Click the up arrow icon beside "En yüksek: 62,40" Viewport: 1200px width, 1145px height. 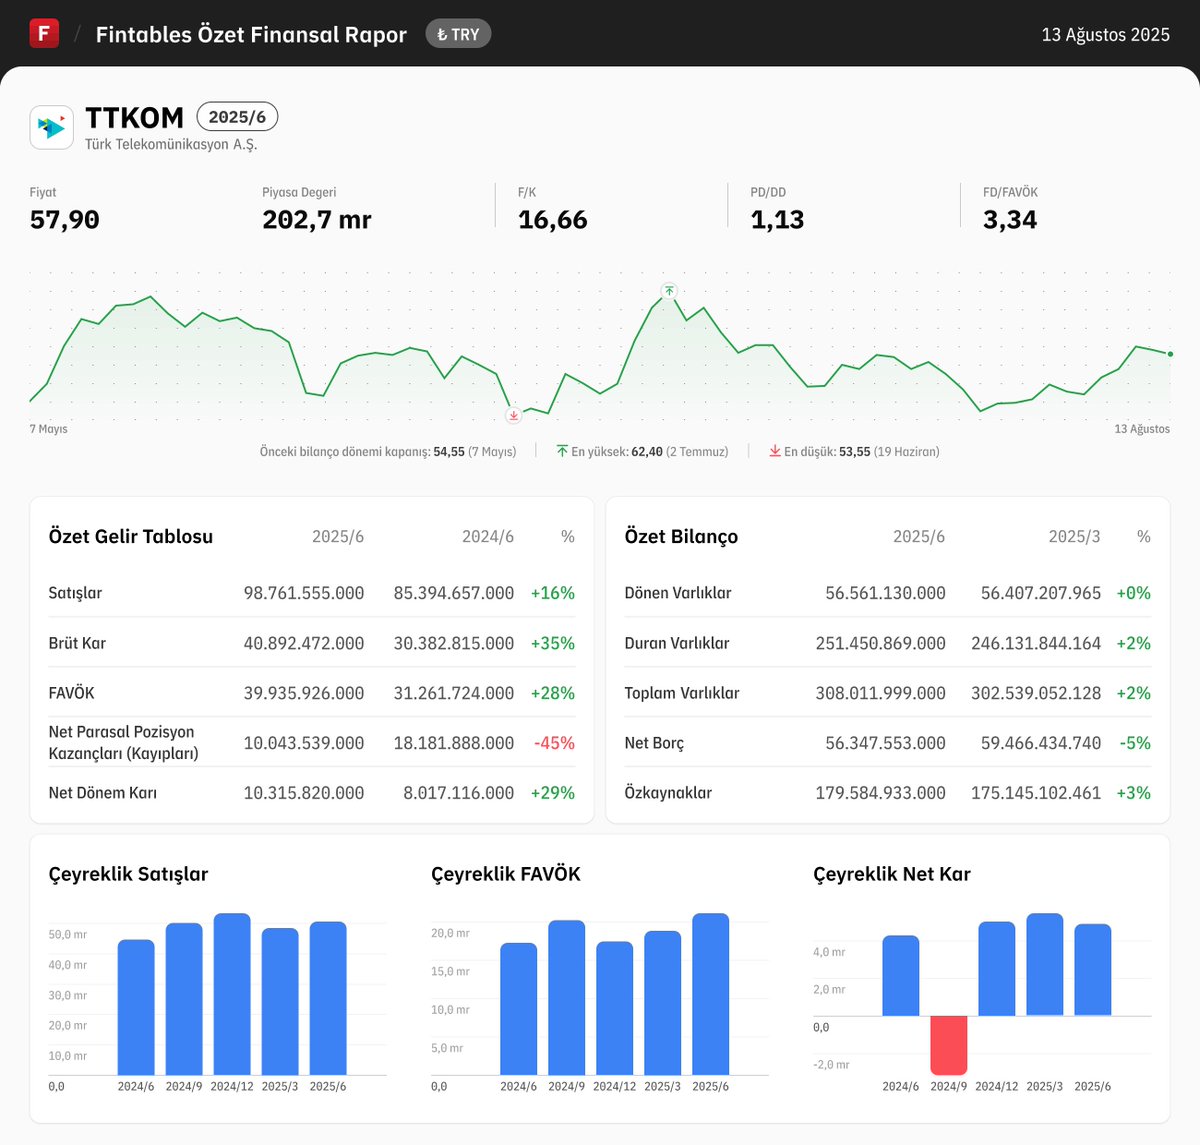click(563, 451)
